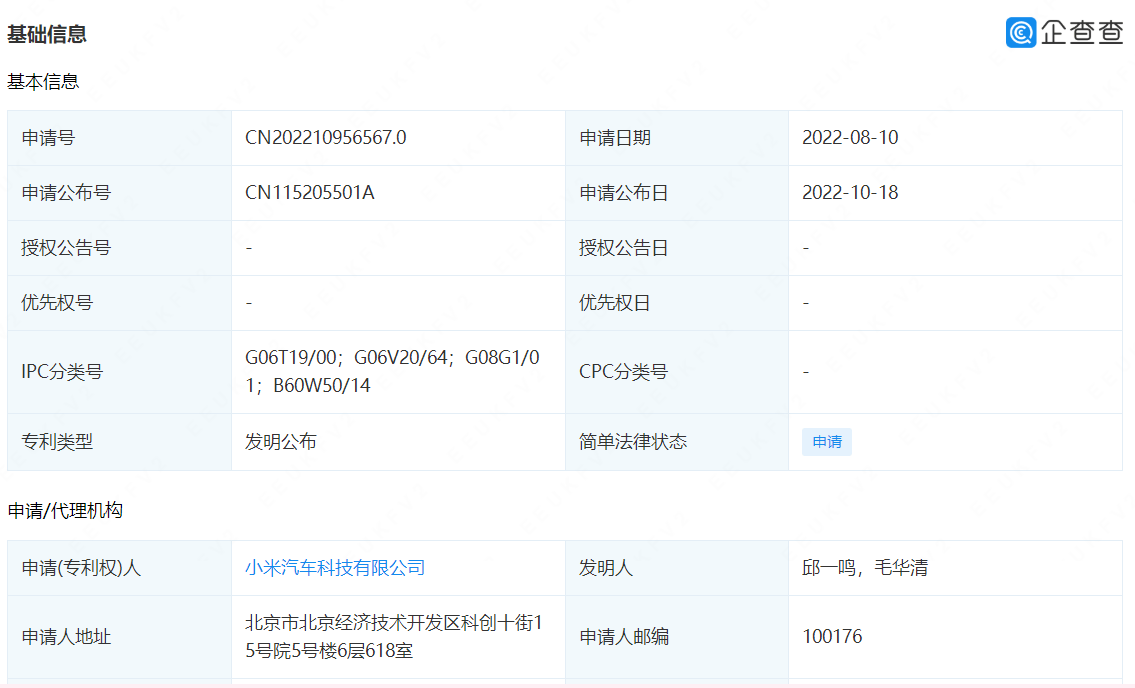Click the 发明人 label cell
This screenshot has width=1135, height=688.
coord(677,568)
